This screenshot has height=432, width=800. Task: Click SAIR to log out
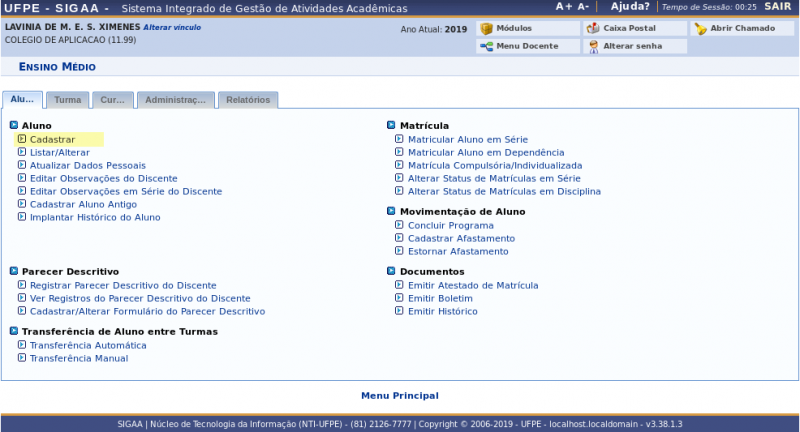[777, 7]
